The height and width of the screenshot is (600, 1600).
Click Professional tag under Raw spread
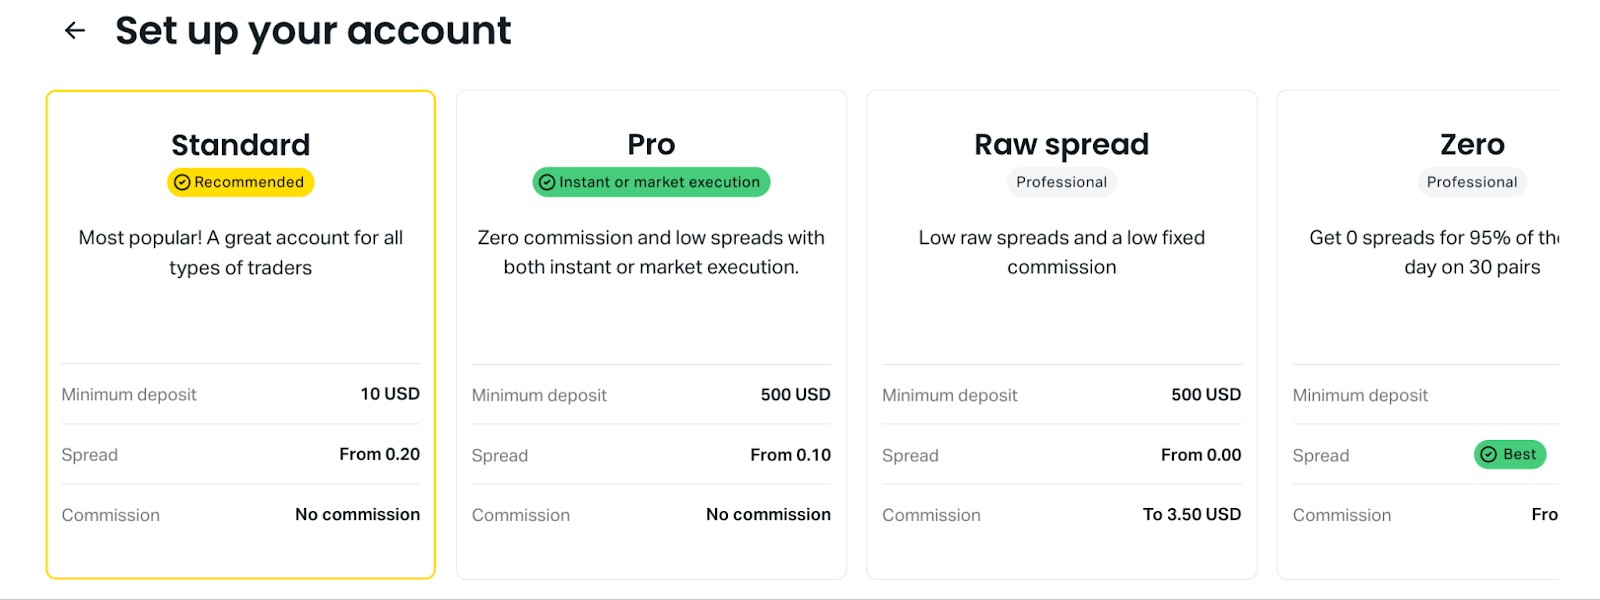1062,182
